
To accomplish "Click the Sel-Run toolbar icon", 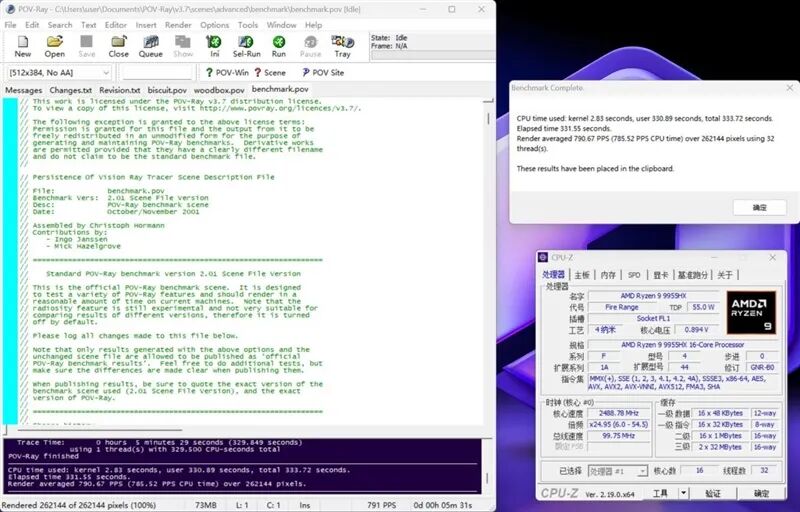I will pyautogui.click(x=246, y=46).
